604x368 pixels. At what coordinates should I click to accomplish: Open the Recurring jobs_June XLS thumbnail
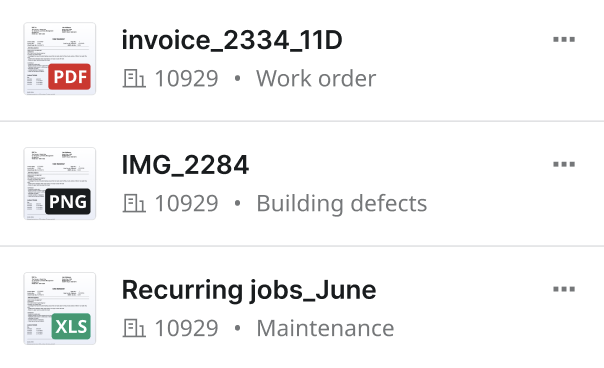click(x=60, y=308)
